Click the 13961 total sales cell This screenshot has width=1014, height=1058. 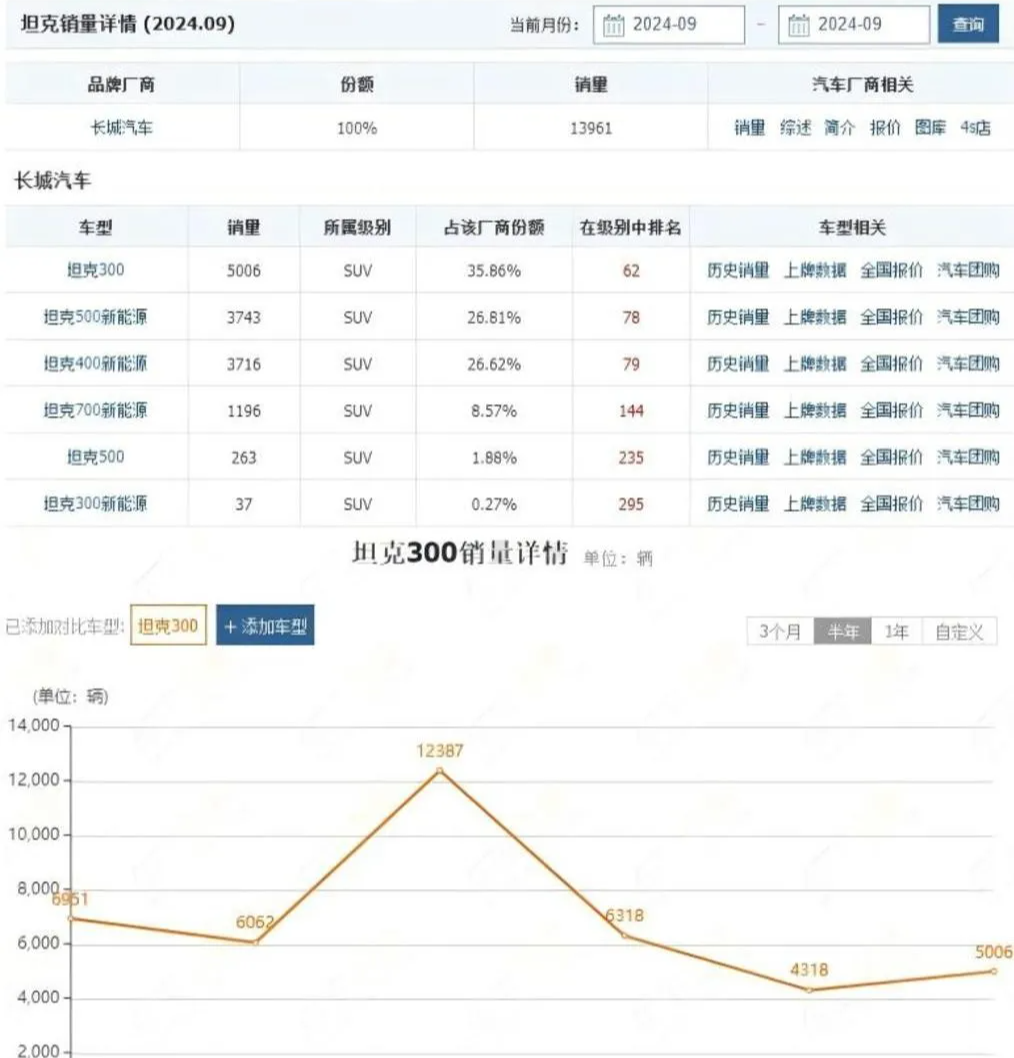click(591, 128)
